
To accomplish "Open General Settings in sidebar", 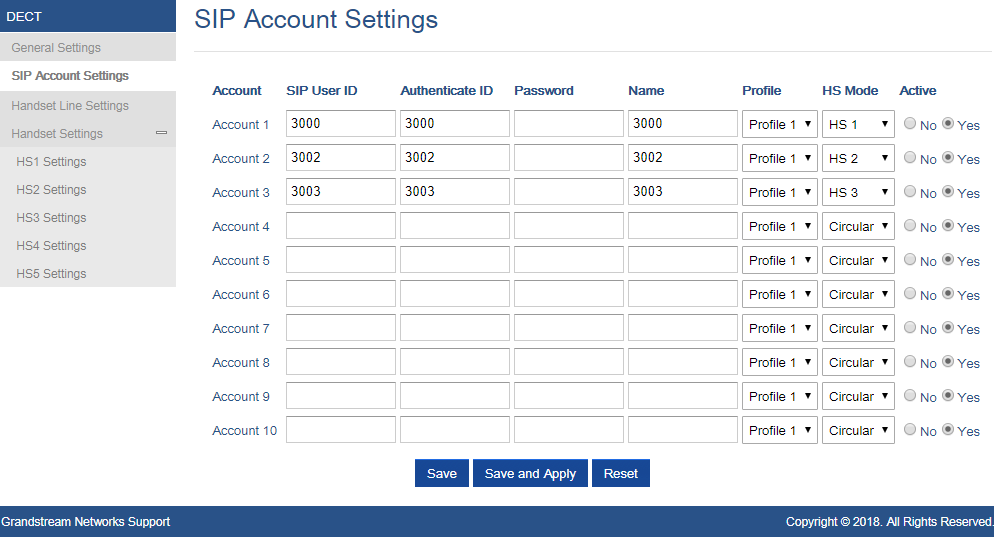I will pos(88,48).
